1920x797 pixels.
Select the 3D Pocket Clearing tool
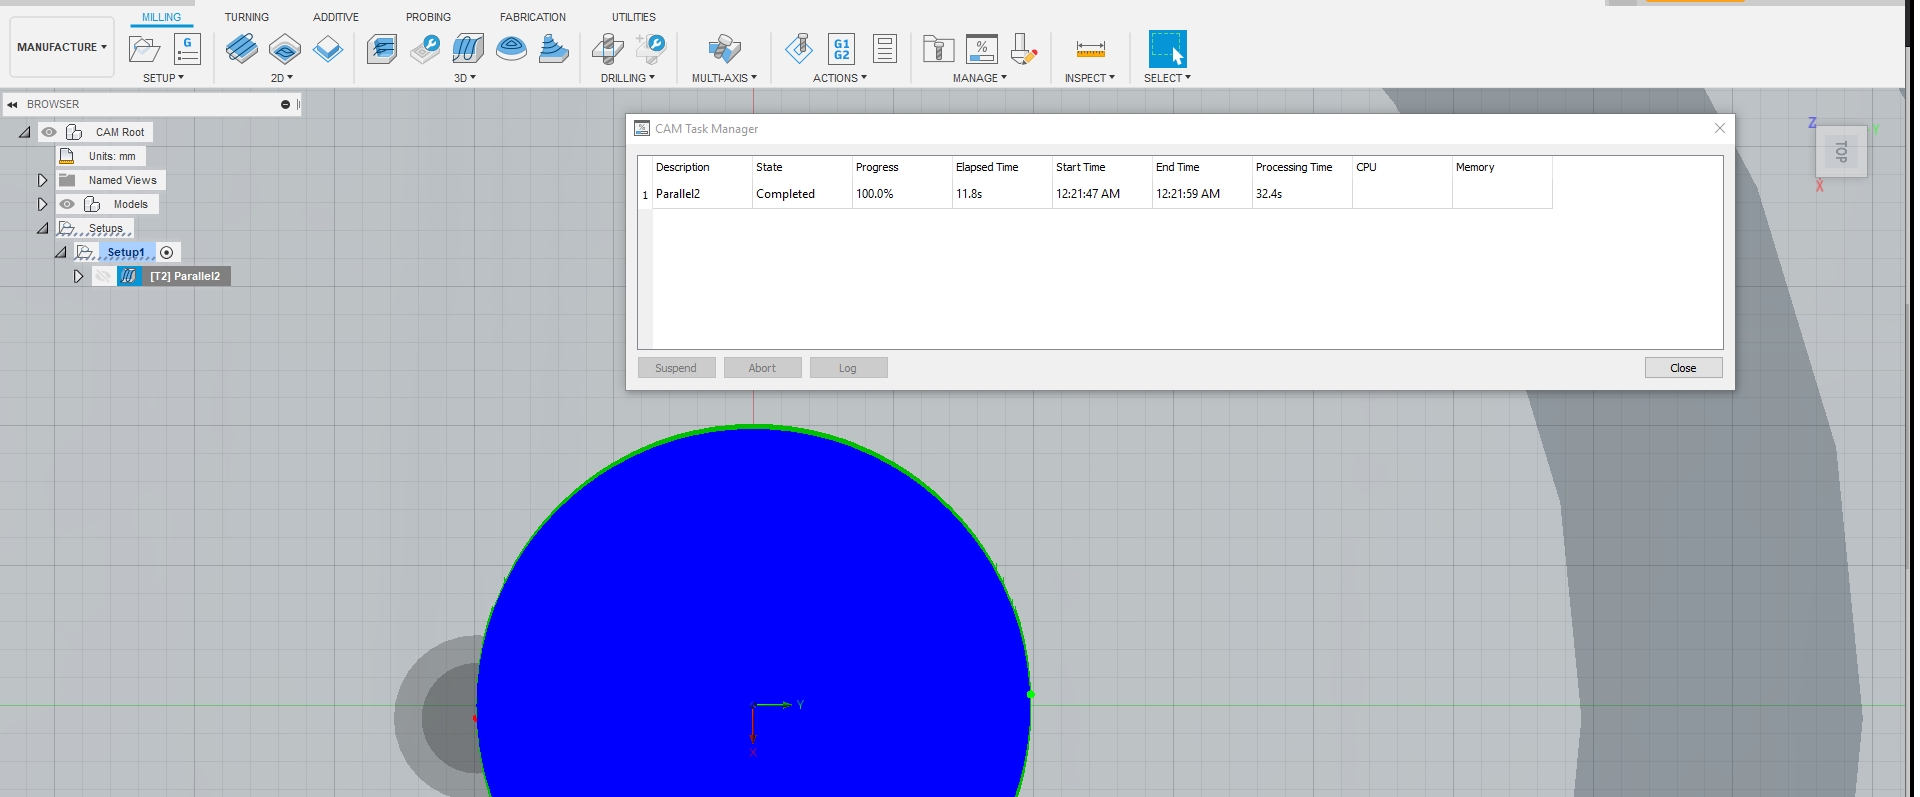[425, 49]
